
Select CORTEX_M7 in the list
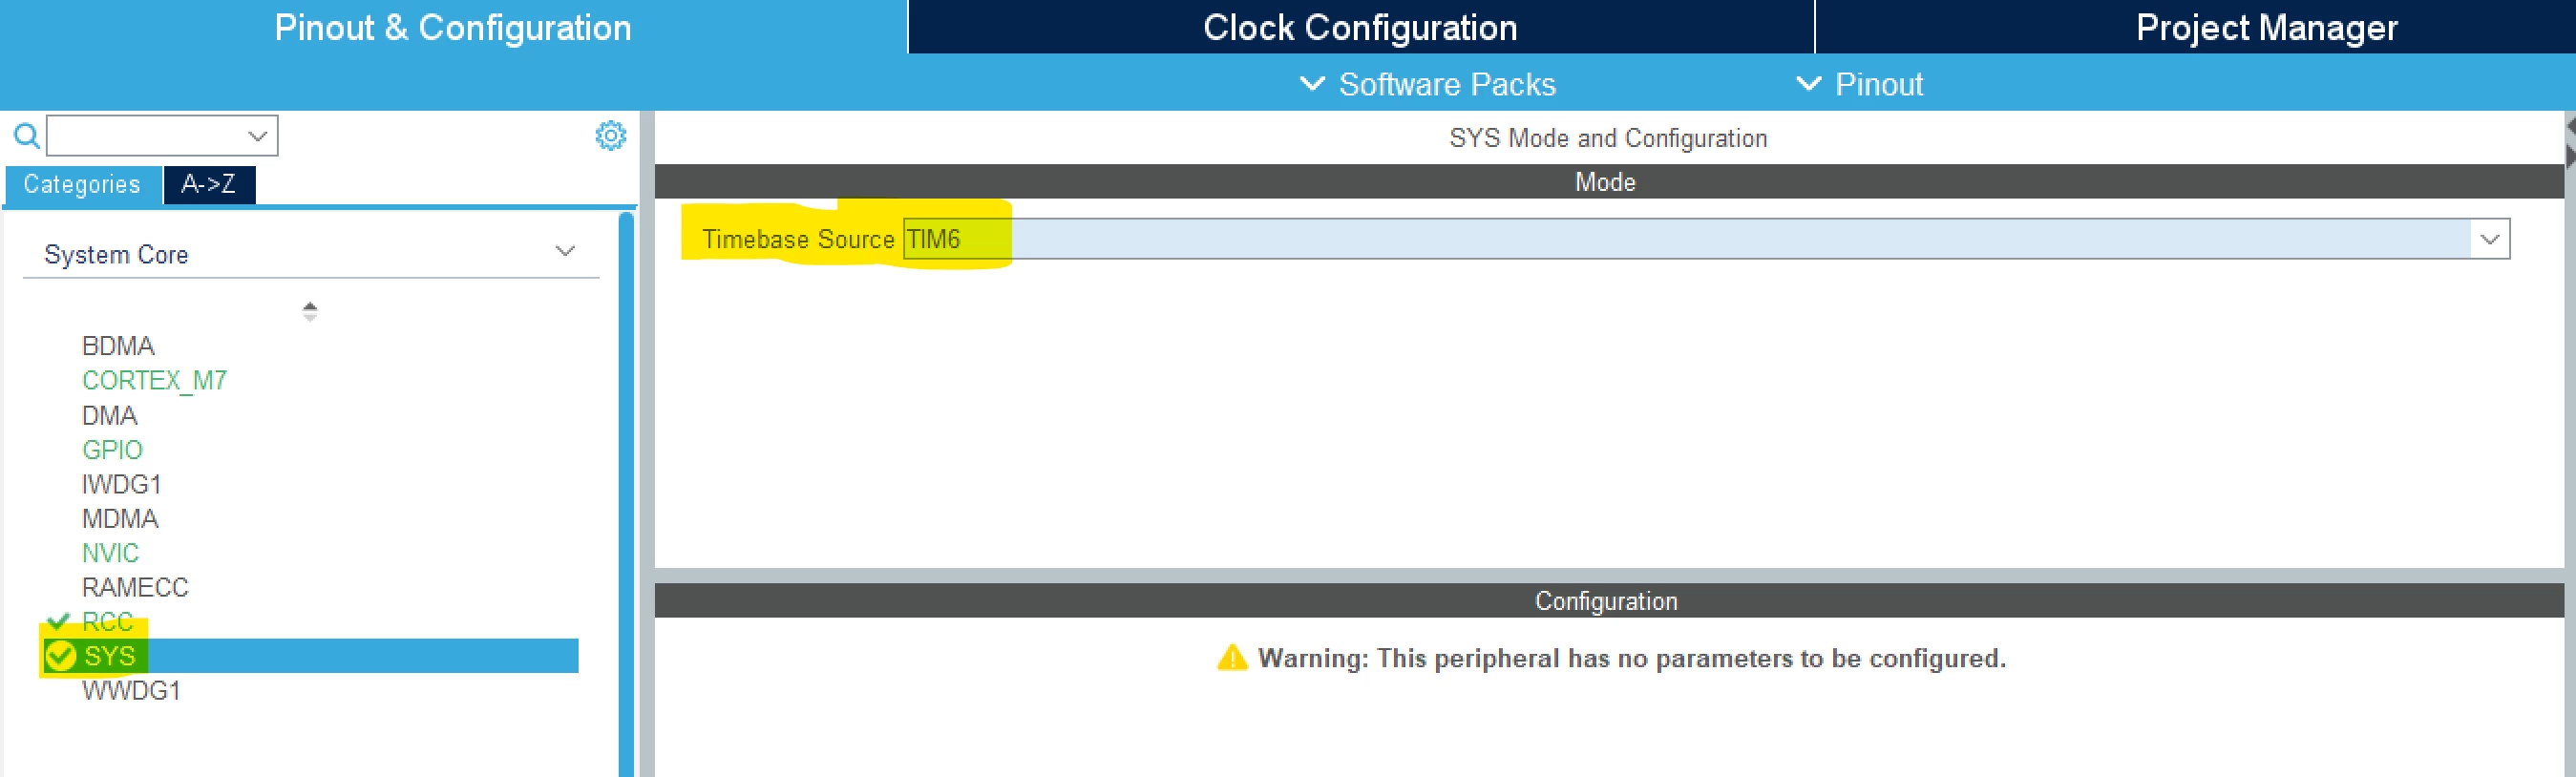click(x=154, y=381)
